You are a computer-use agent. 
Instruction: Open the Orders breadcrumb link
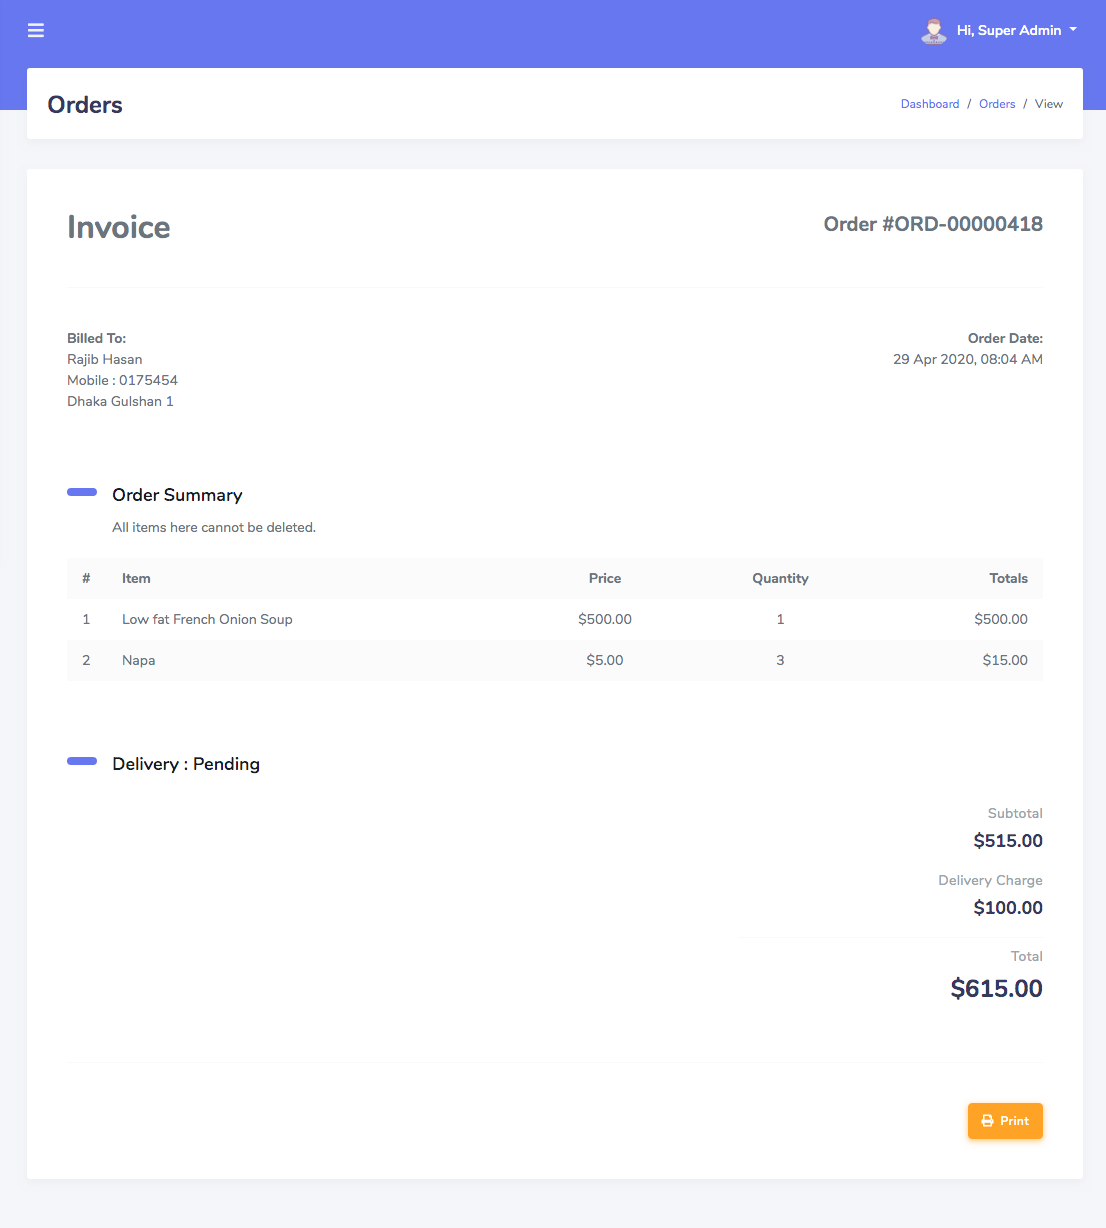point(997,104)
